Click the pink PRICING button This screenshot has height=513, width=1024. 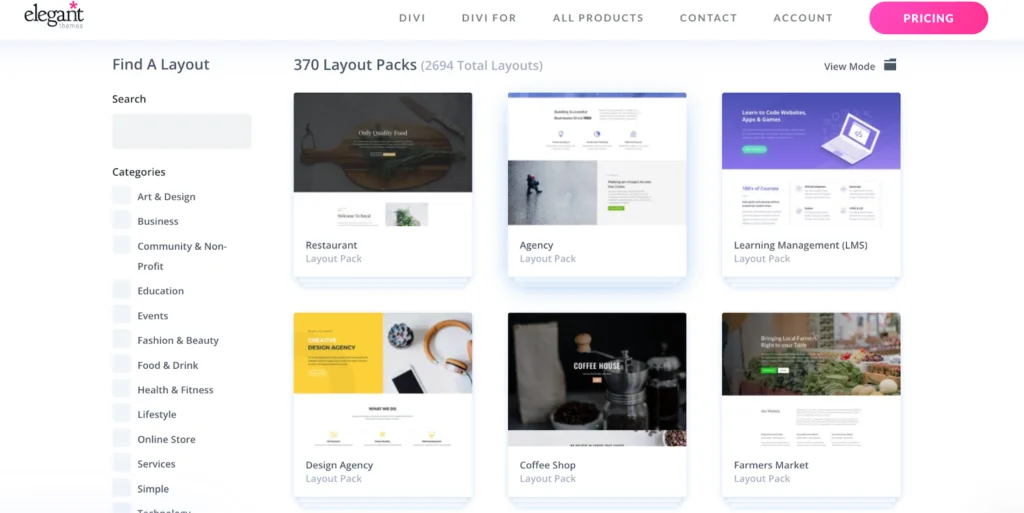click(x=929, y=18)
